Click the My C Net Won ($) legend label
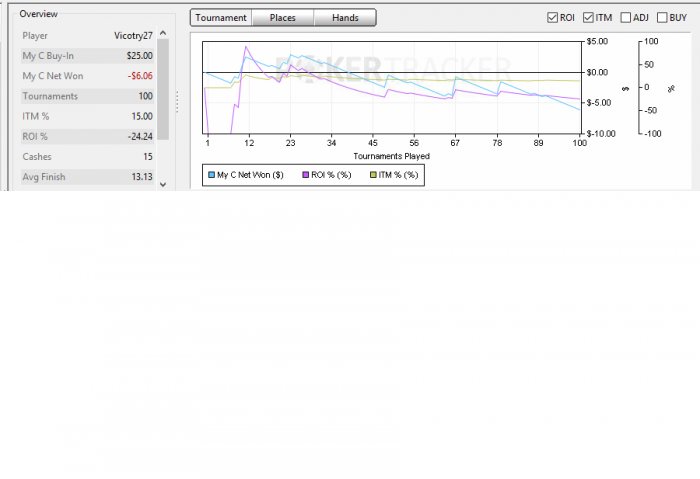Viewport: 700px width, 479px height. 250,175
